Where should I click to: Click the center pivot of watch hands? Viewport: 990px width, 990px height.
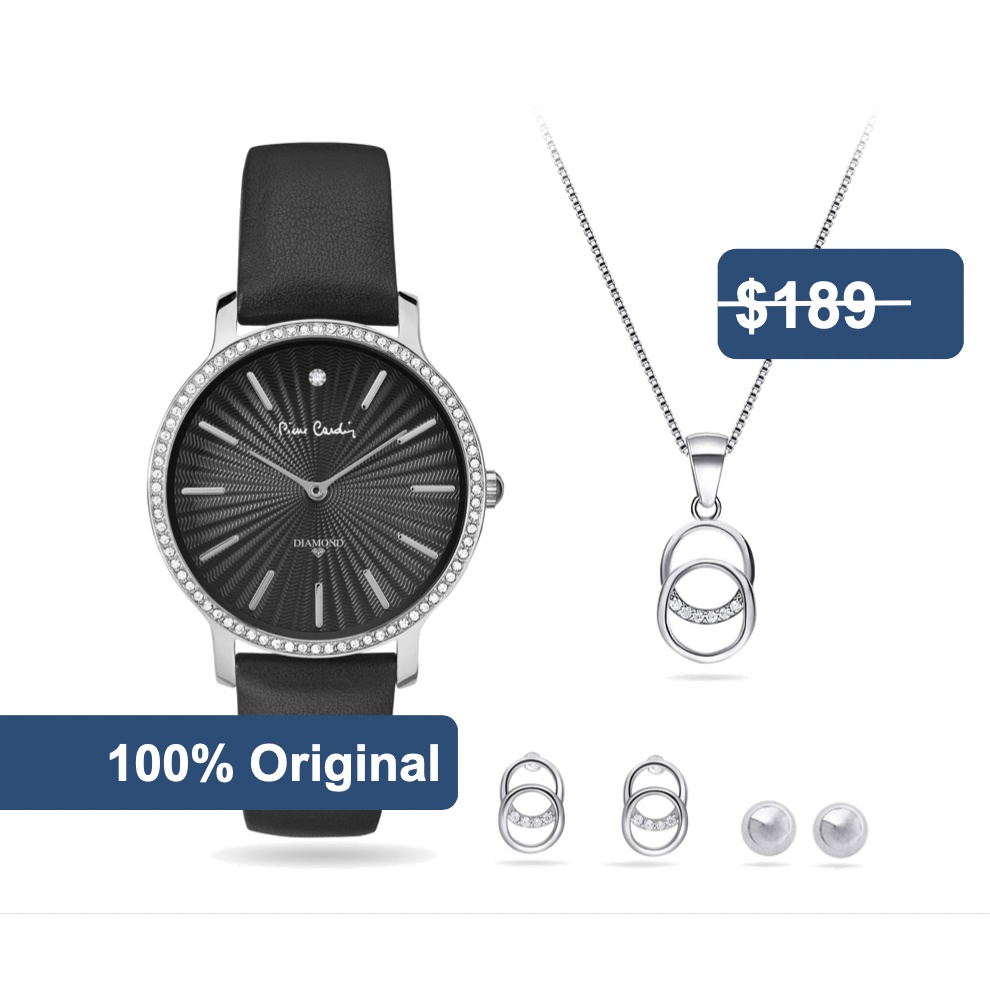click(316, 489)
